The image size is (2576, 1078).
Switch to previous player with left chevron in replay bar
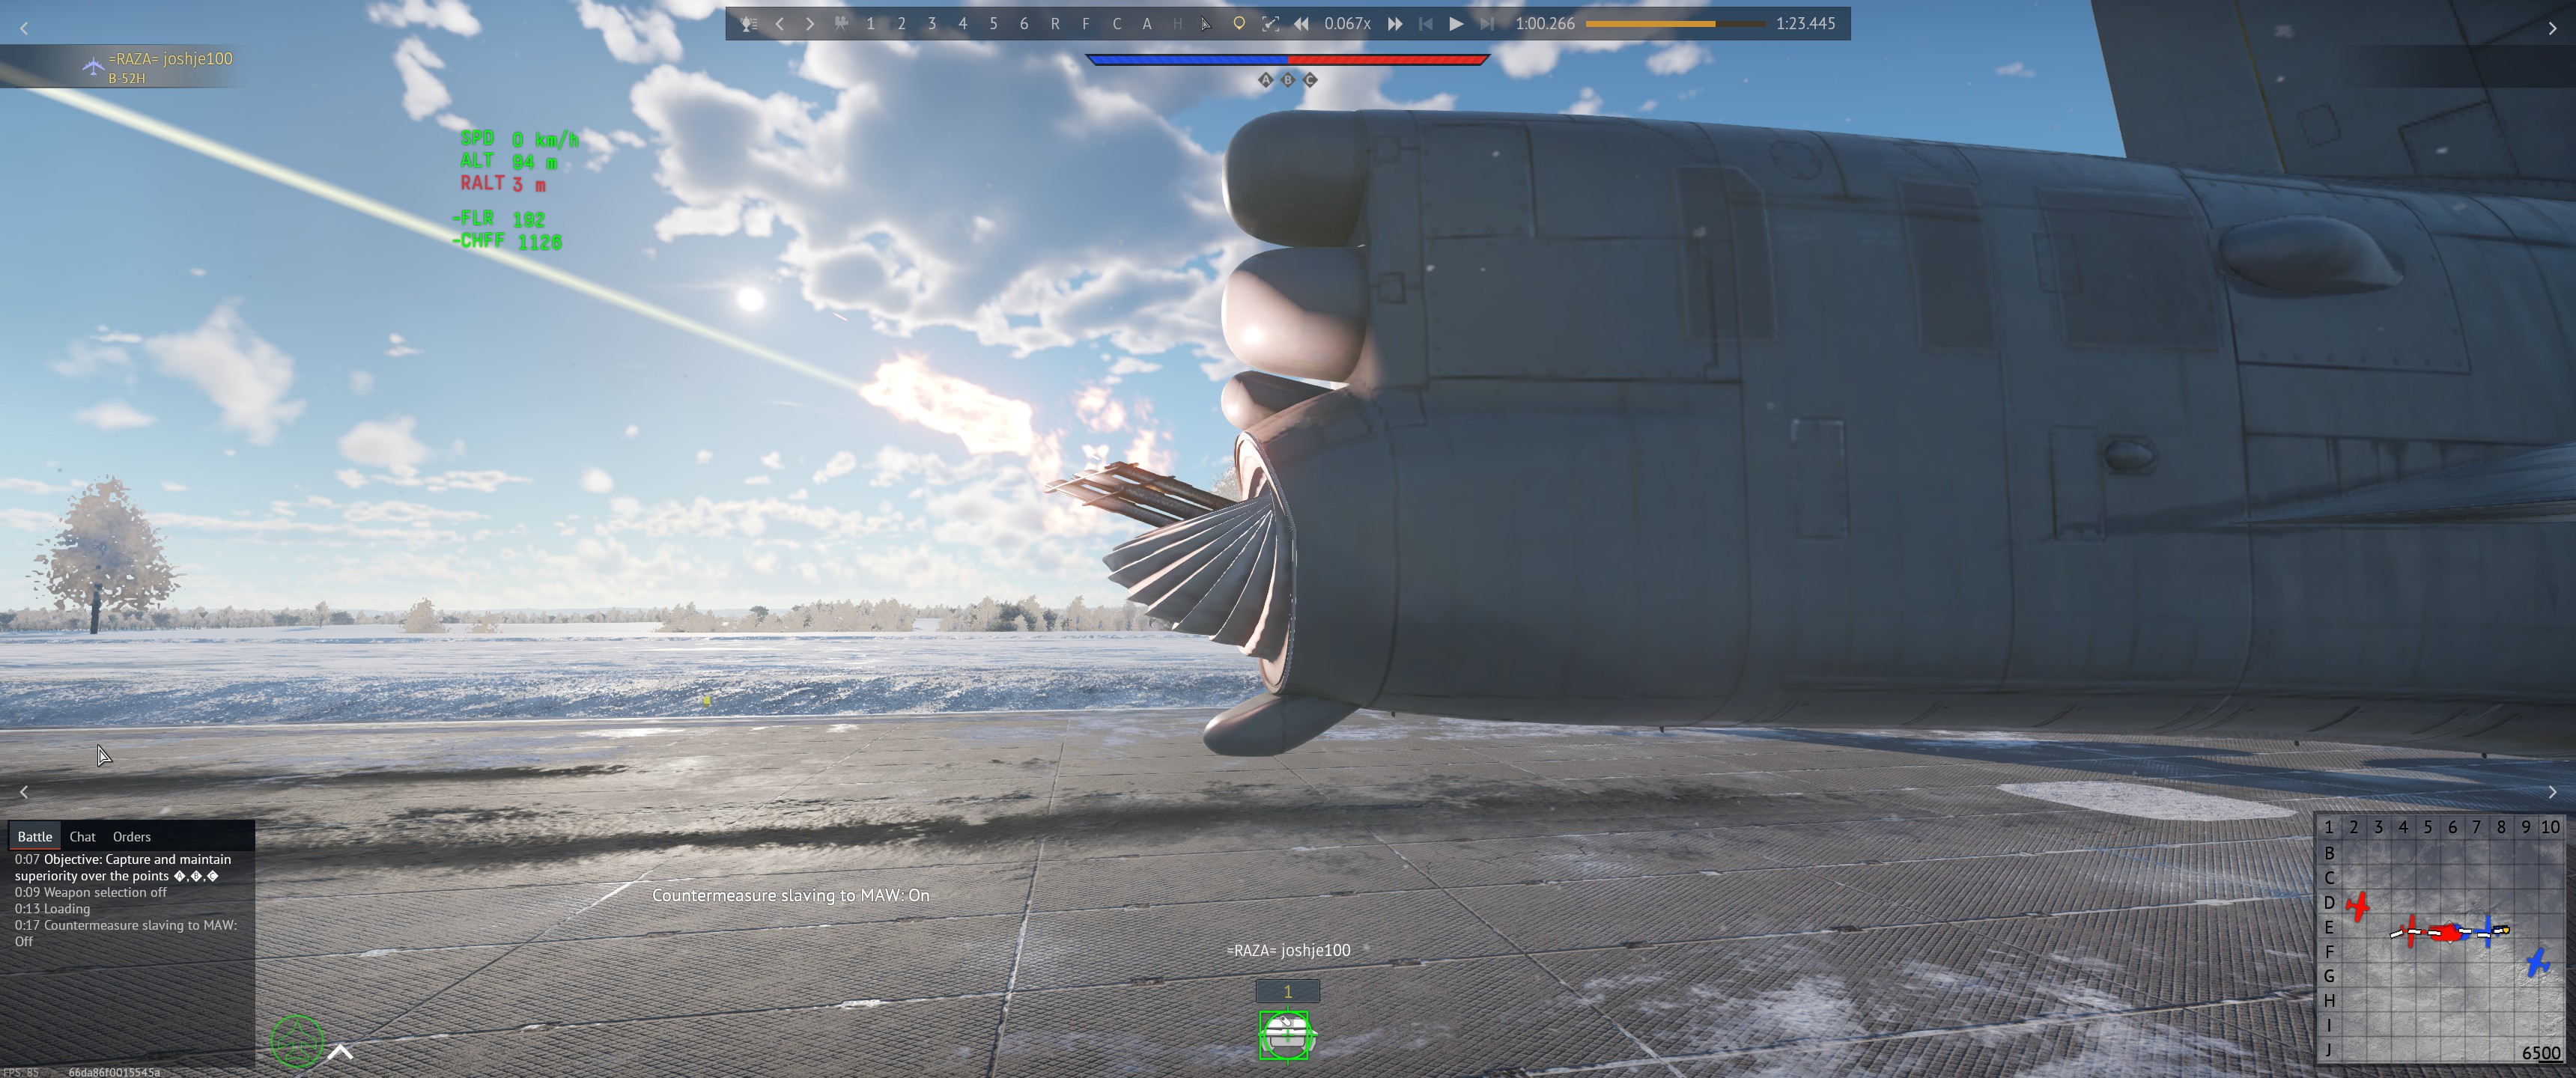pos(779,24)
